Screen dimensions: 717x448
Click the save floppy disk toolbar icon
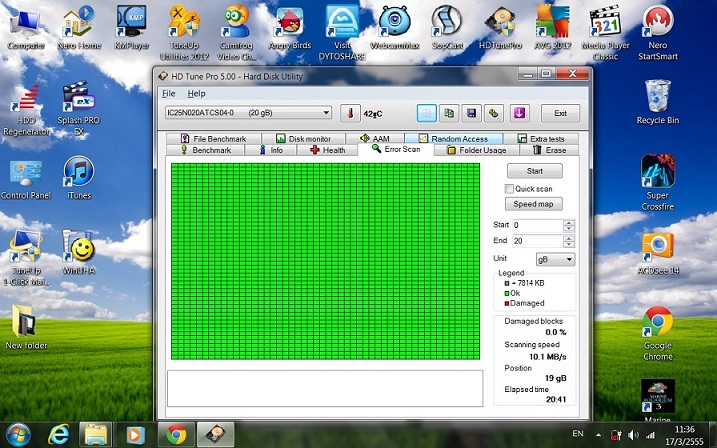pos(472,113)
